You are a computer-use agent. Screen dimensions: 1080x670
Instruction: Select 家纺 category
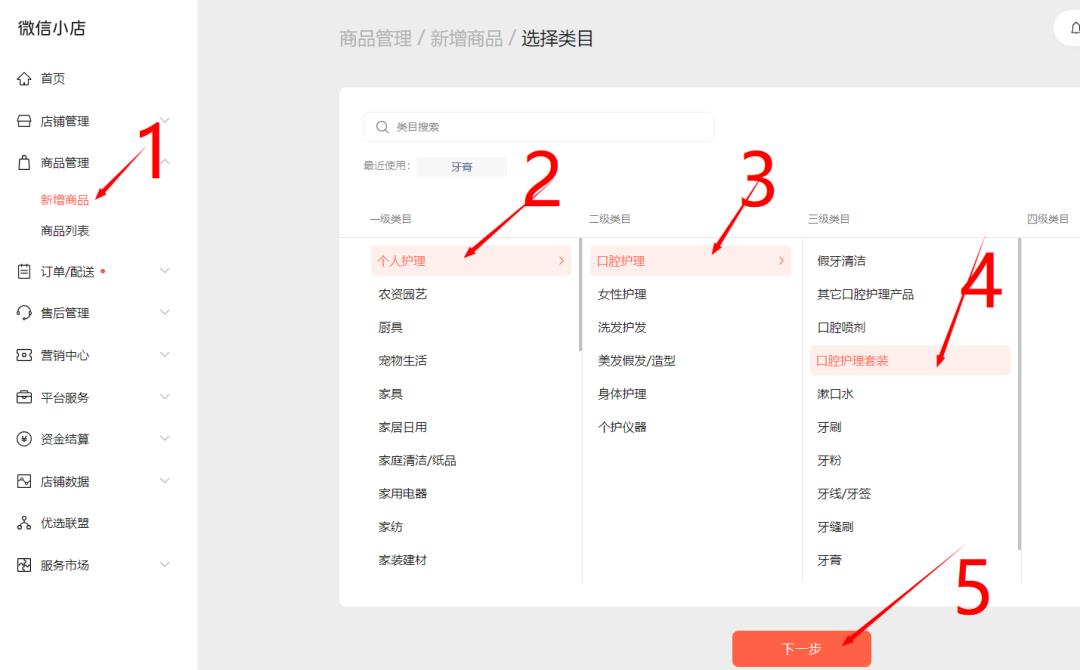(390, 527)
